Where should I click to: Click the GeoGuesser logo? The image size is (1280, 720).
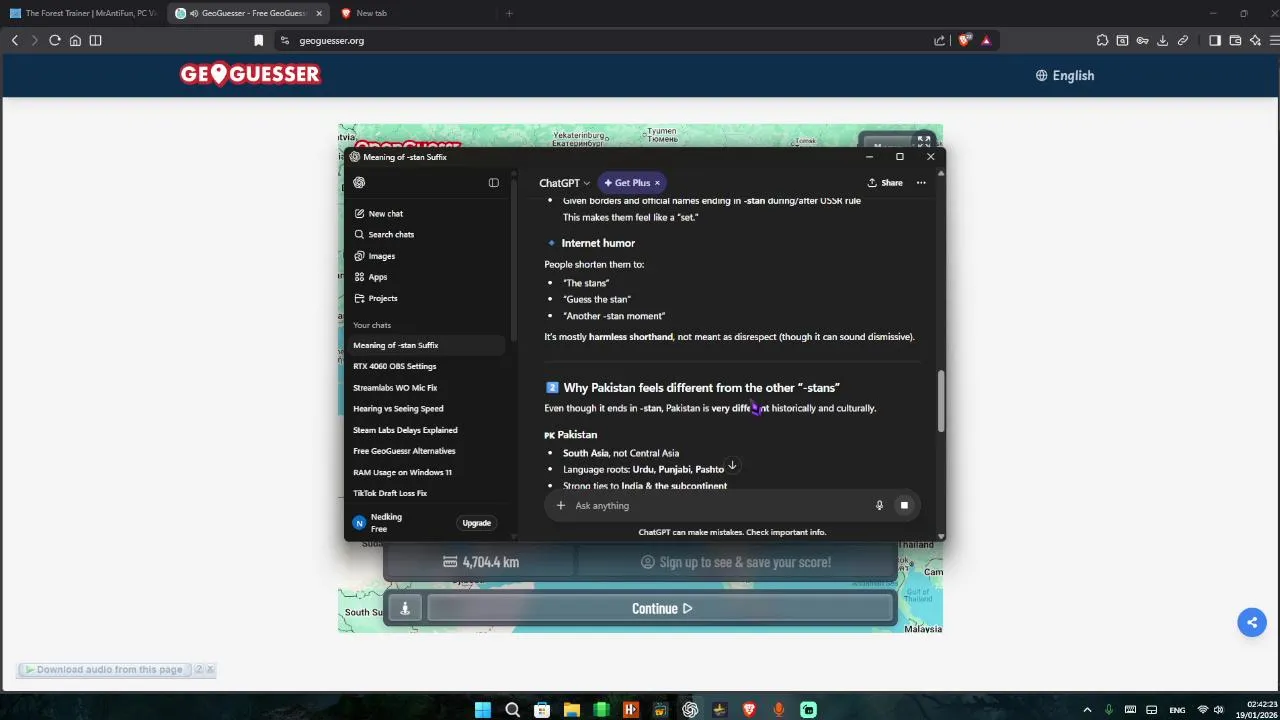coord(250,74)
